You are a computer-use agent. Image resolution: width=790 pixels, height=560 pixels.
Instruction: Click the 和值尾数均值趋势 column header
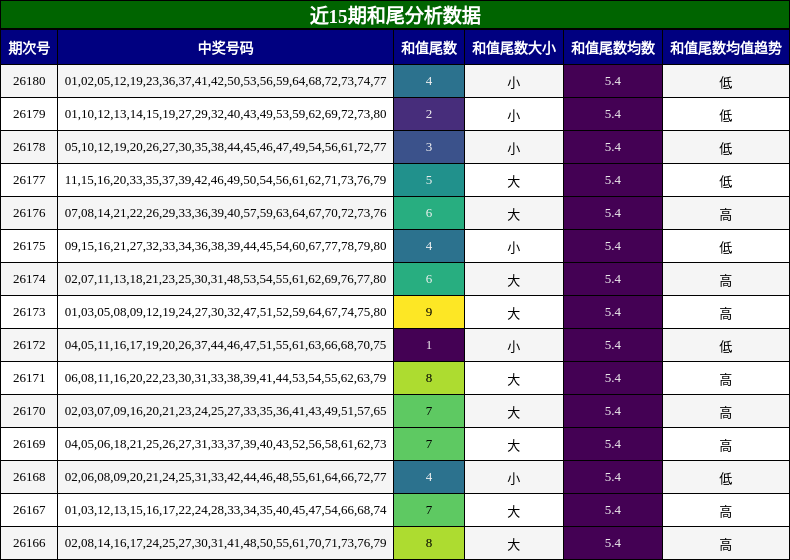(726, 48)
